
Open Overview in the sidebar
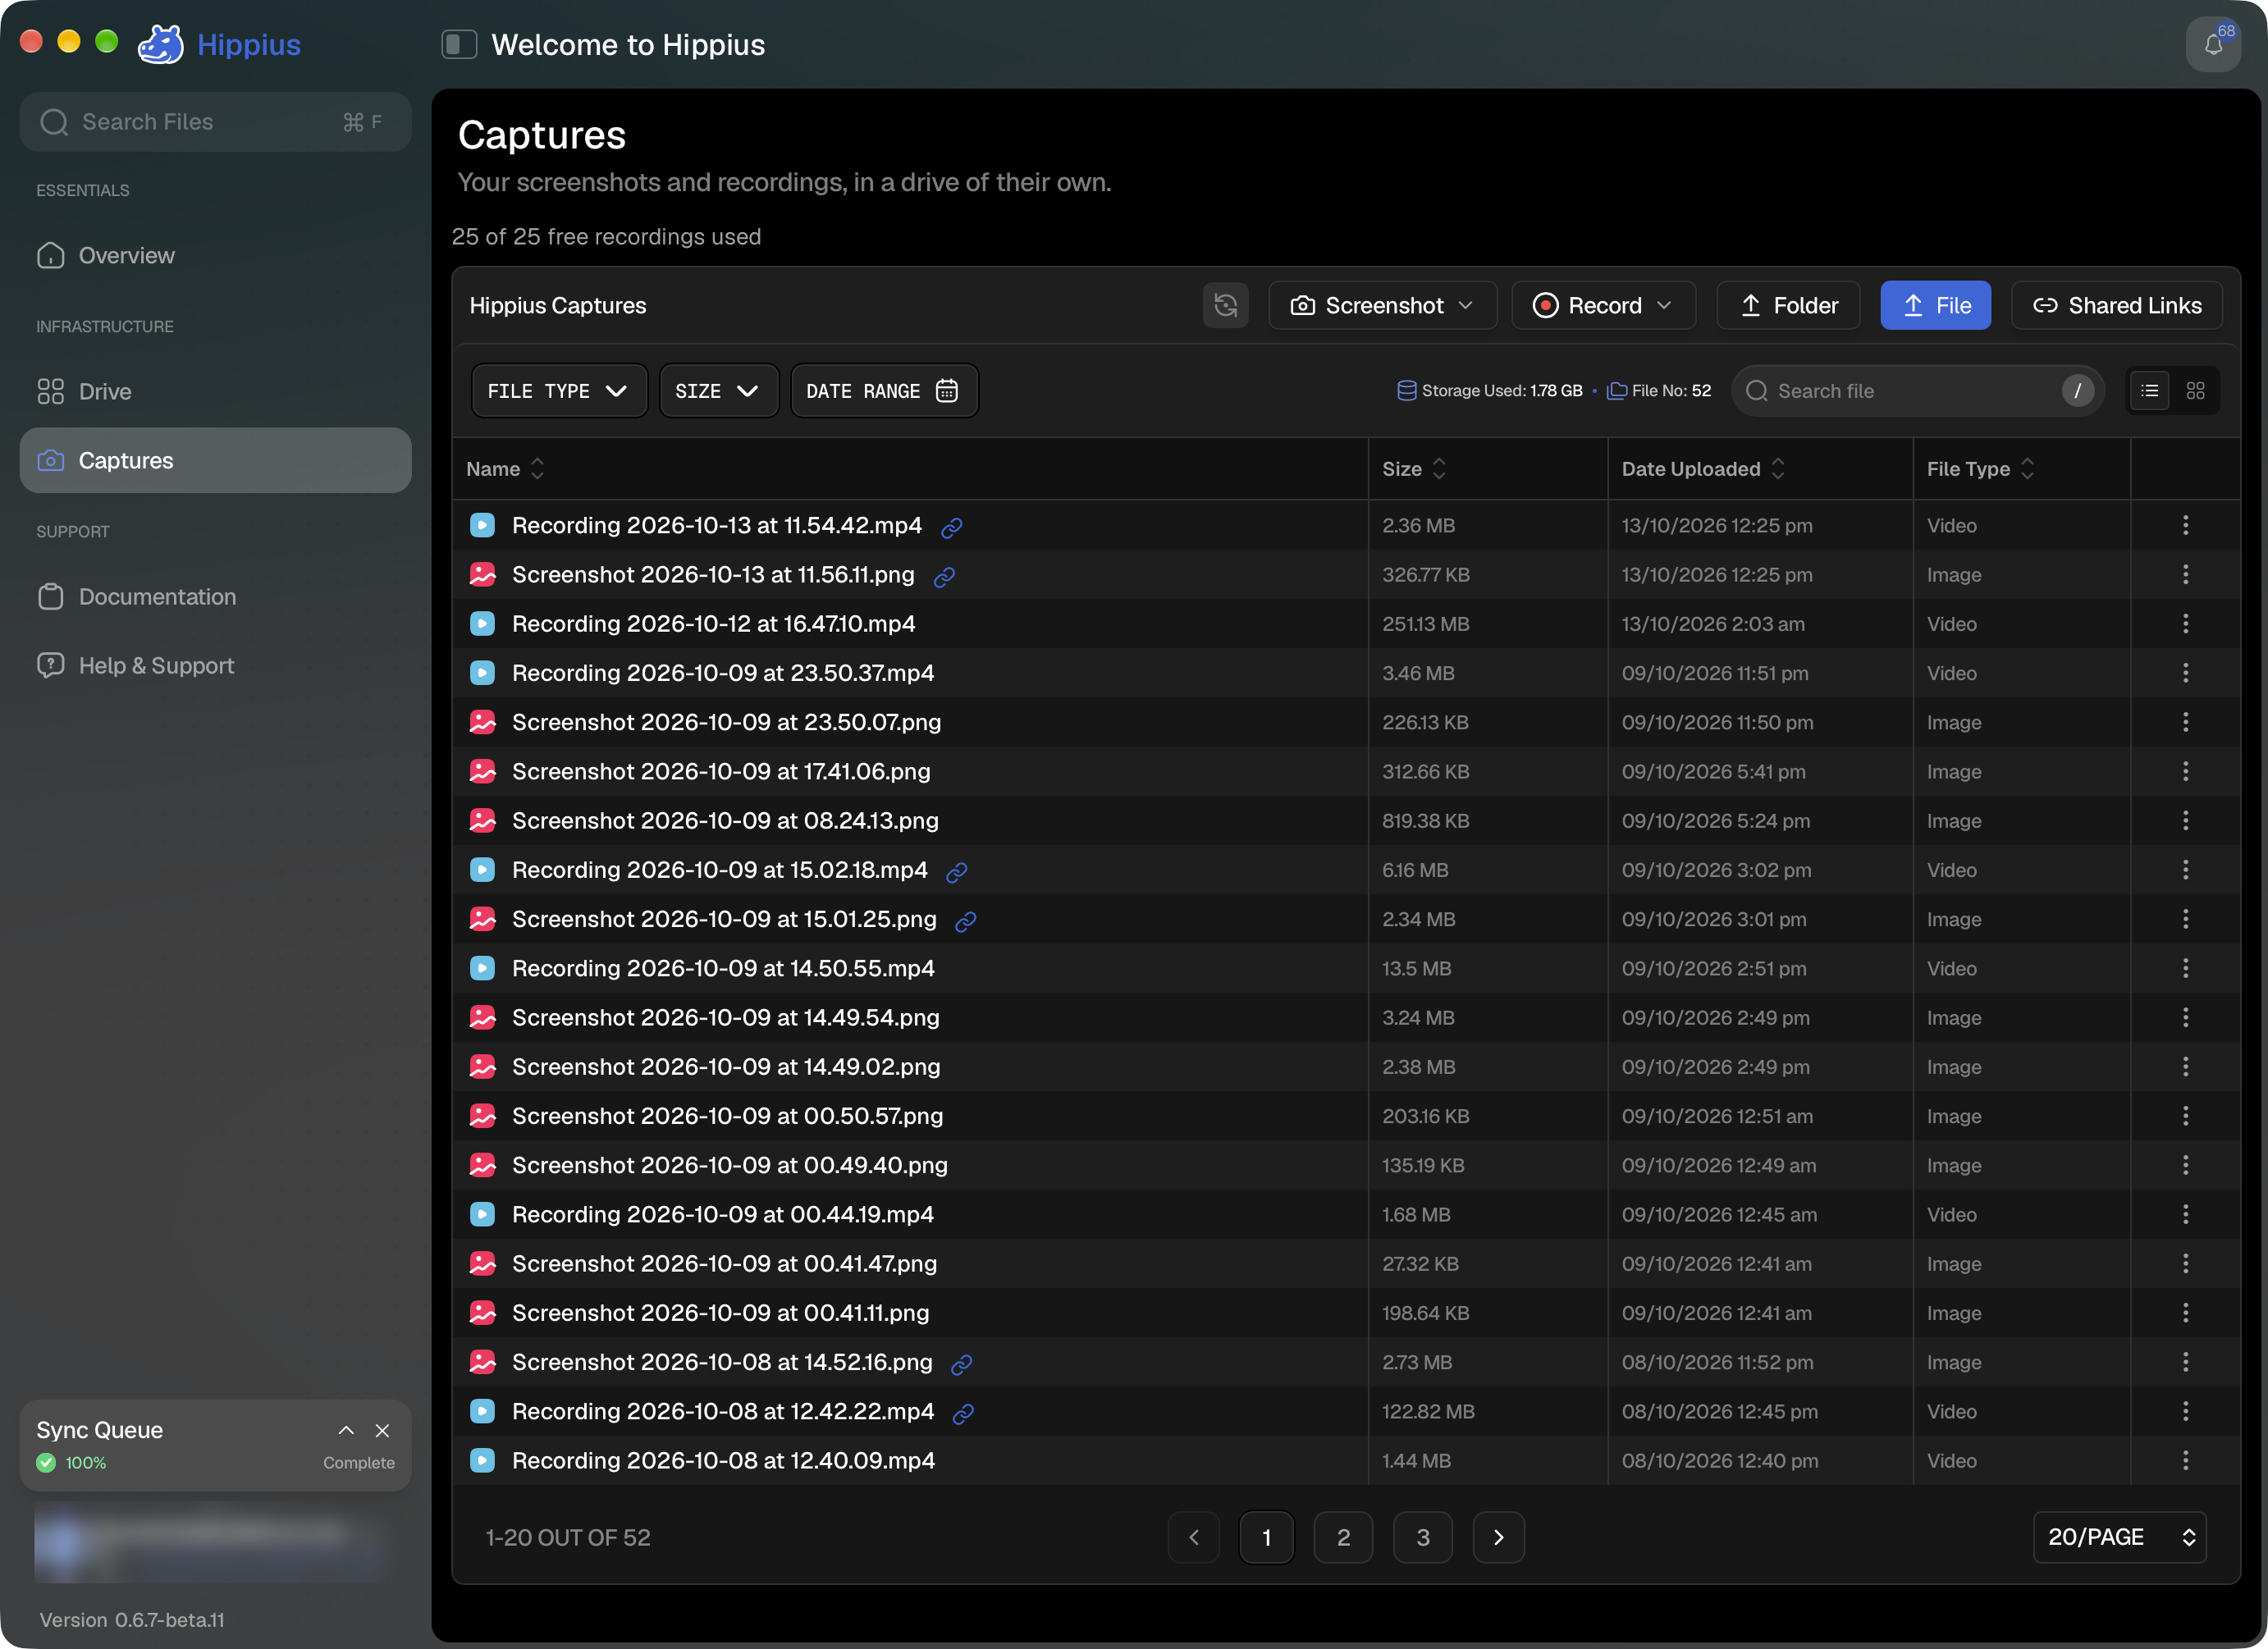coord(215,256)
